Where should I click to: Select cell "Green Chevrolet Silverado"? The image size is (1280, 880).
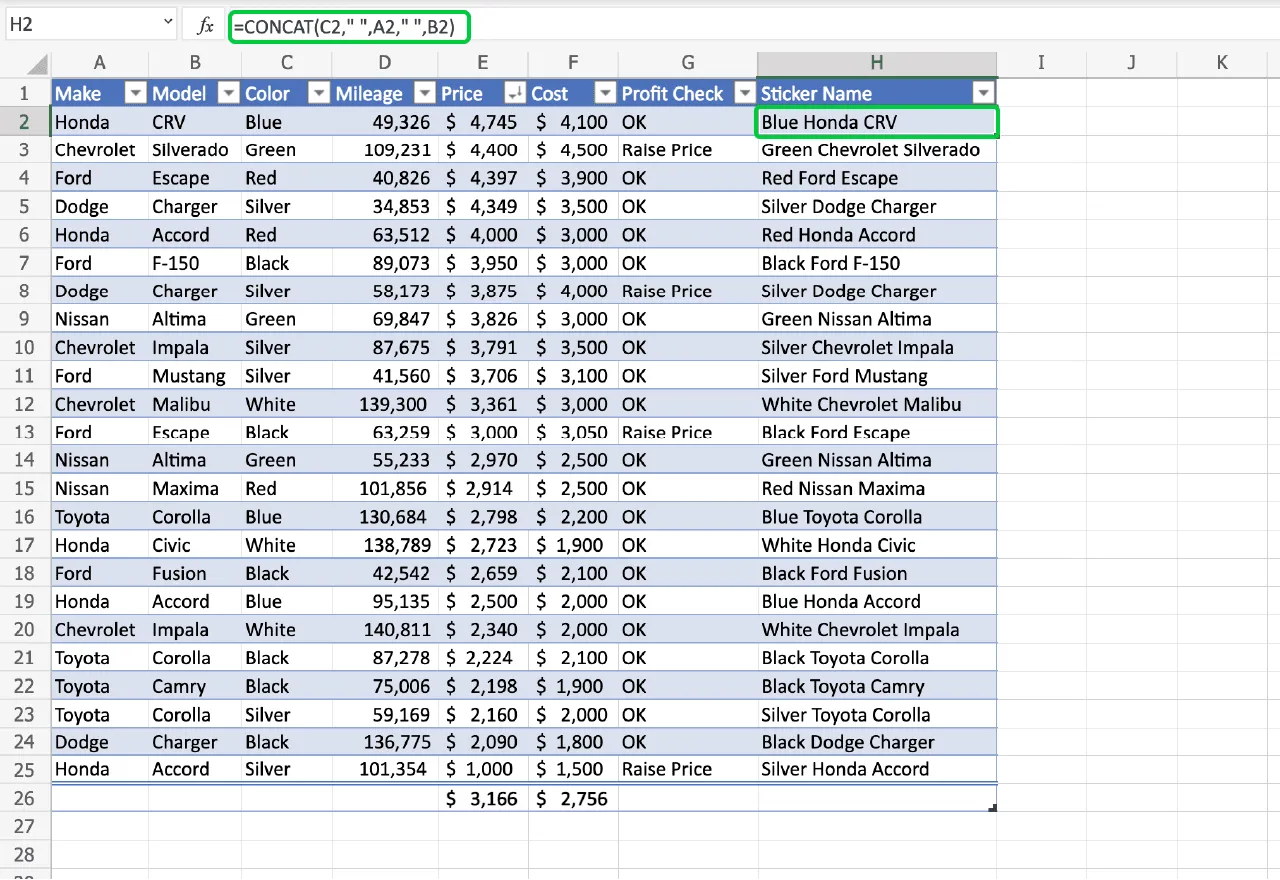pyautogui.click(x=877, y=150)
